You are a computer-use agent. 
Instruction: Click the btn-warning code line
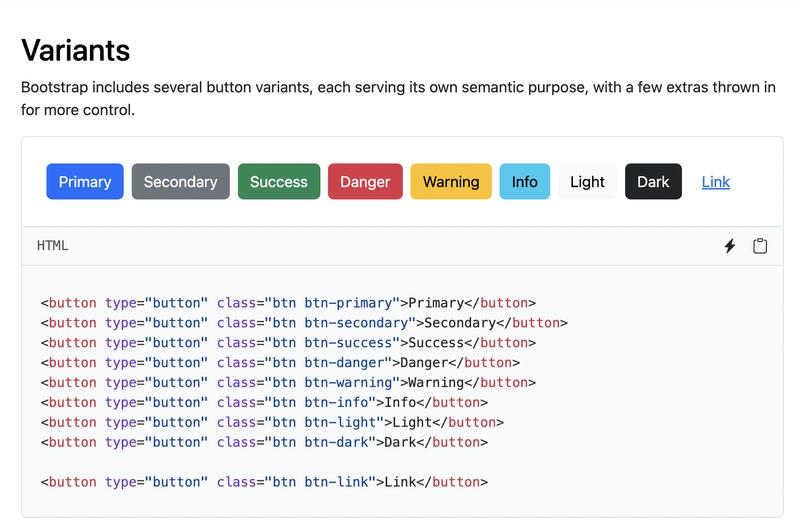[288, 383]
